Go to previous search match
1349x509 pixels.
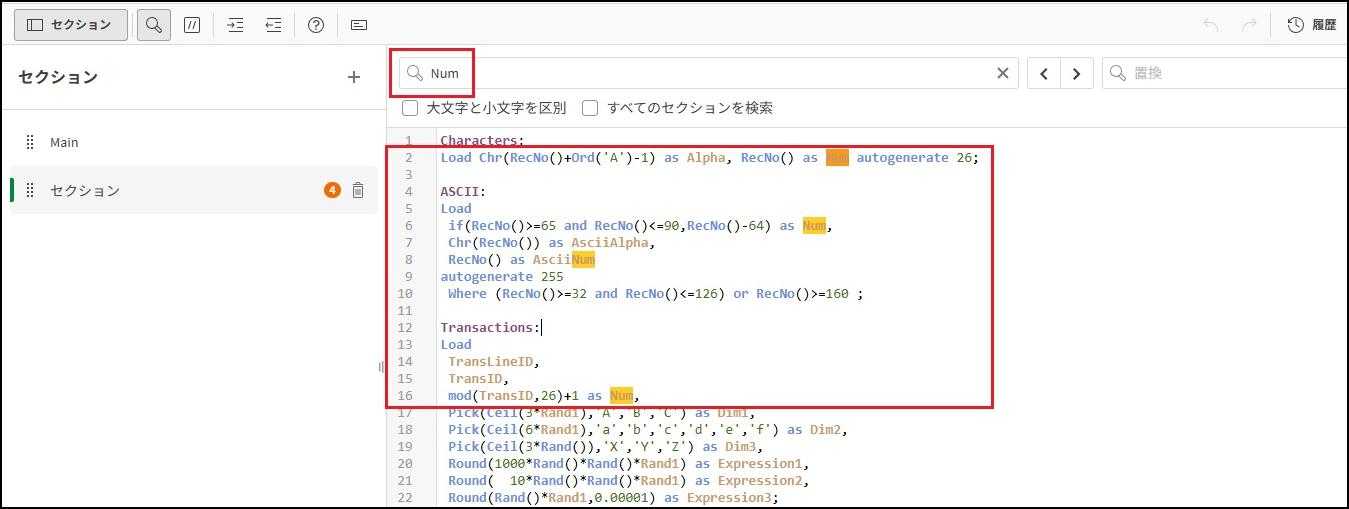point(1044,73)
